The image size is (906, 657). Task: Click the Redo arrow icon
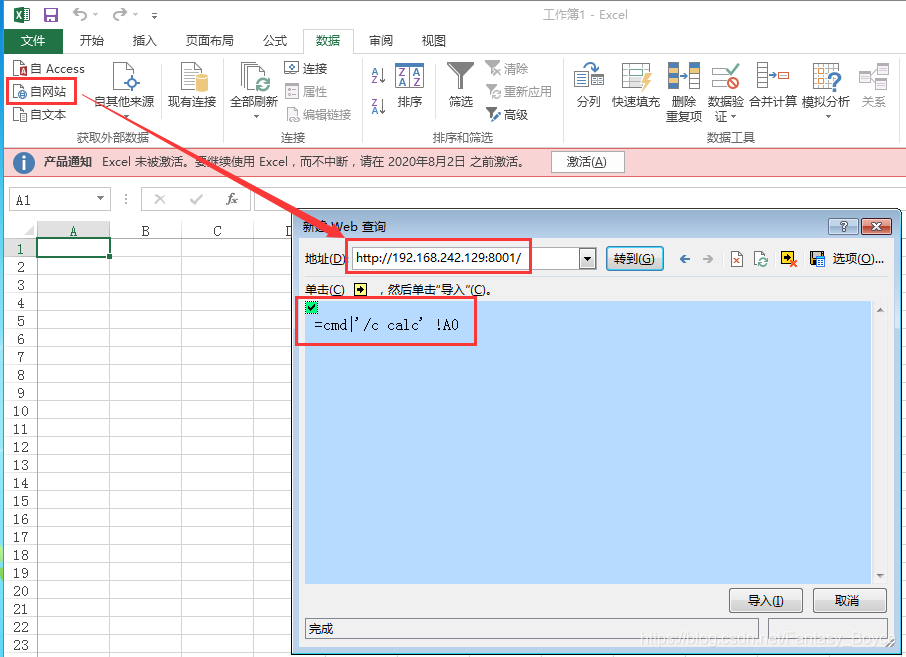[120, 14]
